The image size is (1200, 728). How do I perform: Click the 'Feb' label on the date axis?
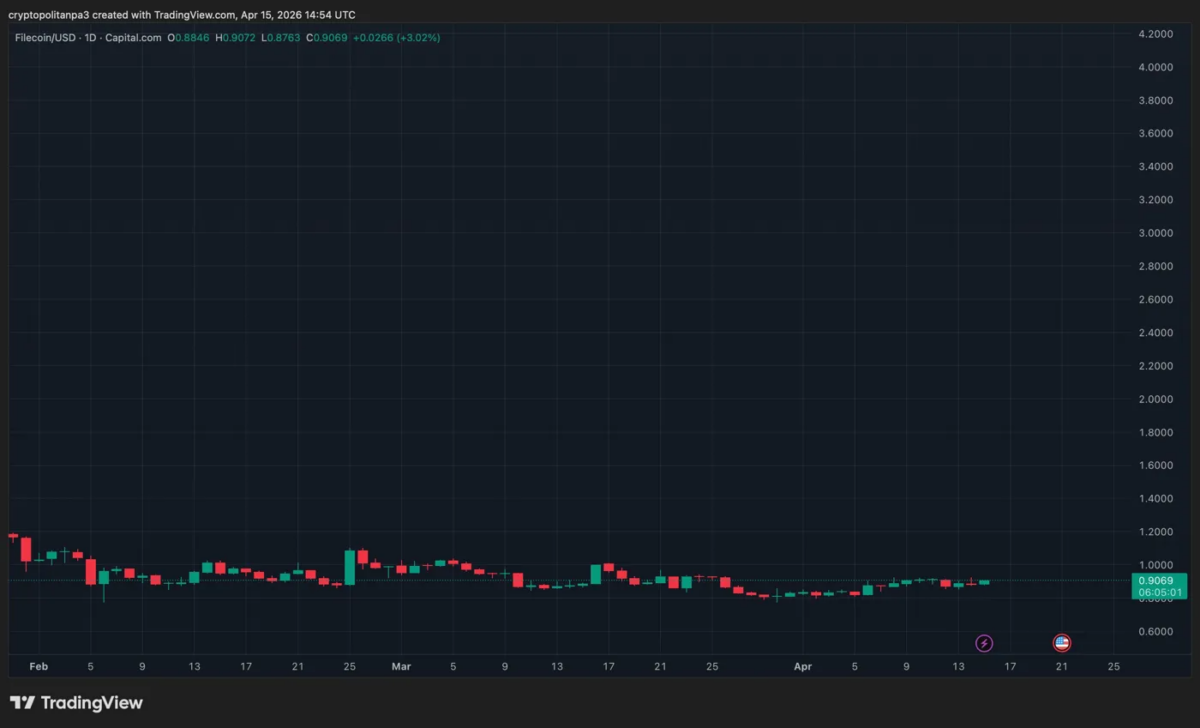click(x=38, y=666)
